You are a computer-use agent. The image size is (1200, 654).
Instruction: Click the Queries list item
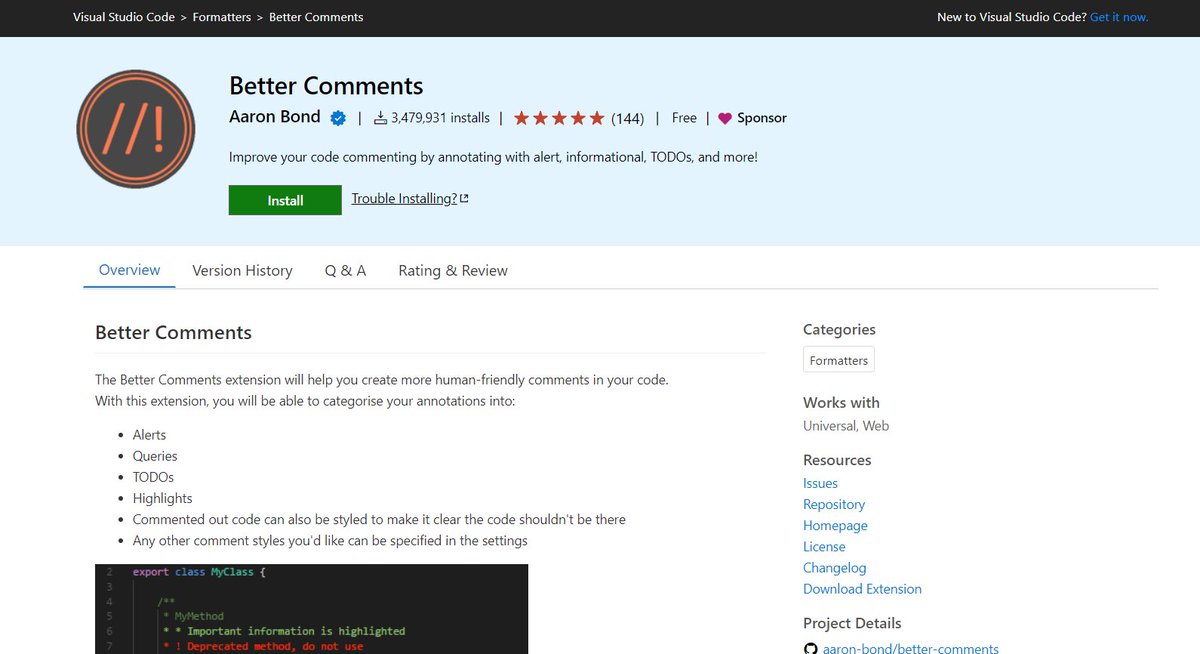pos(155,456)
